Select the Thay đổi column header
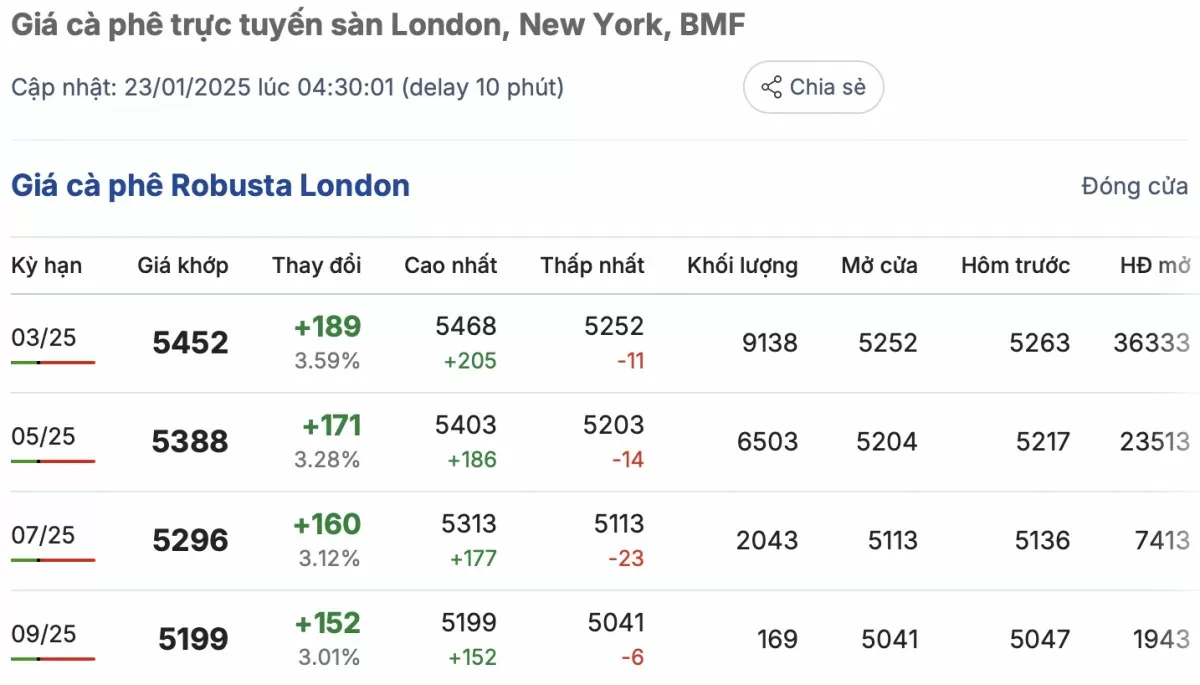1200x685 pixels. 317,265
